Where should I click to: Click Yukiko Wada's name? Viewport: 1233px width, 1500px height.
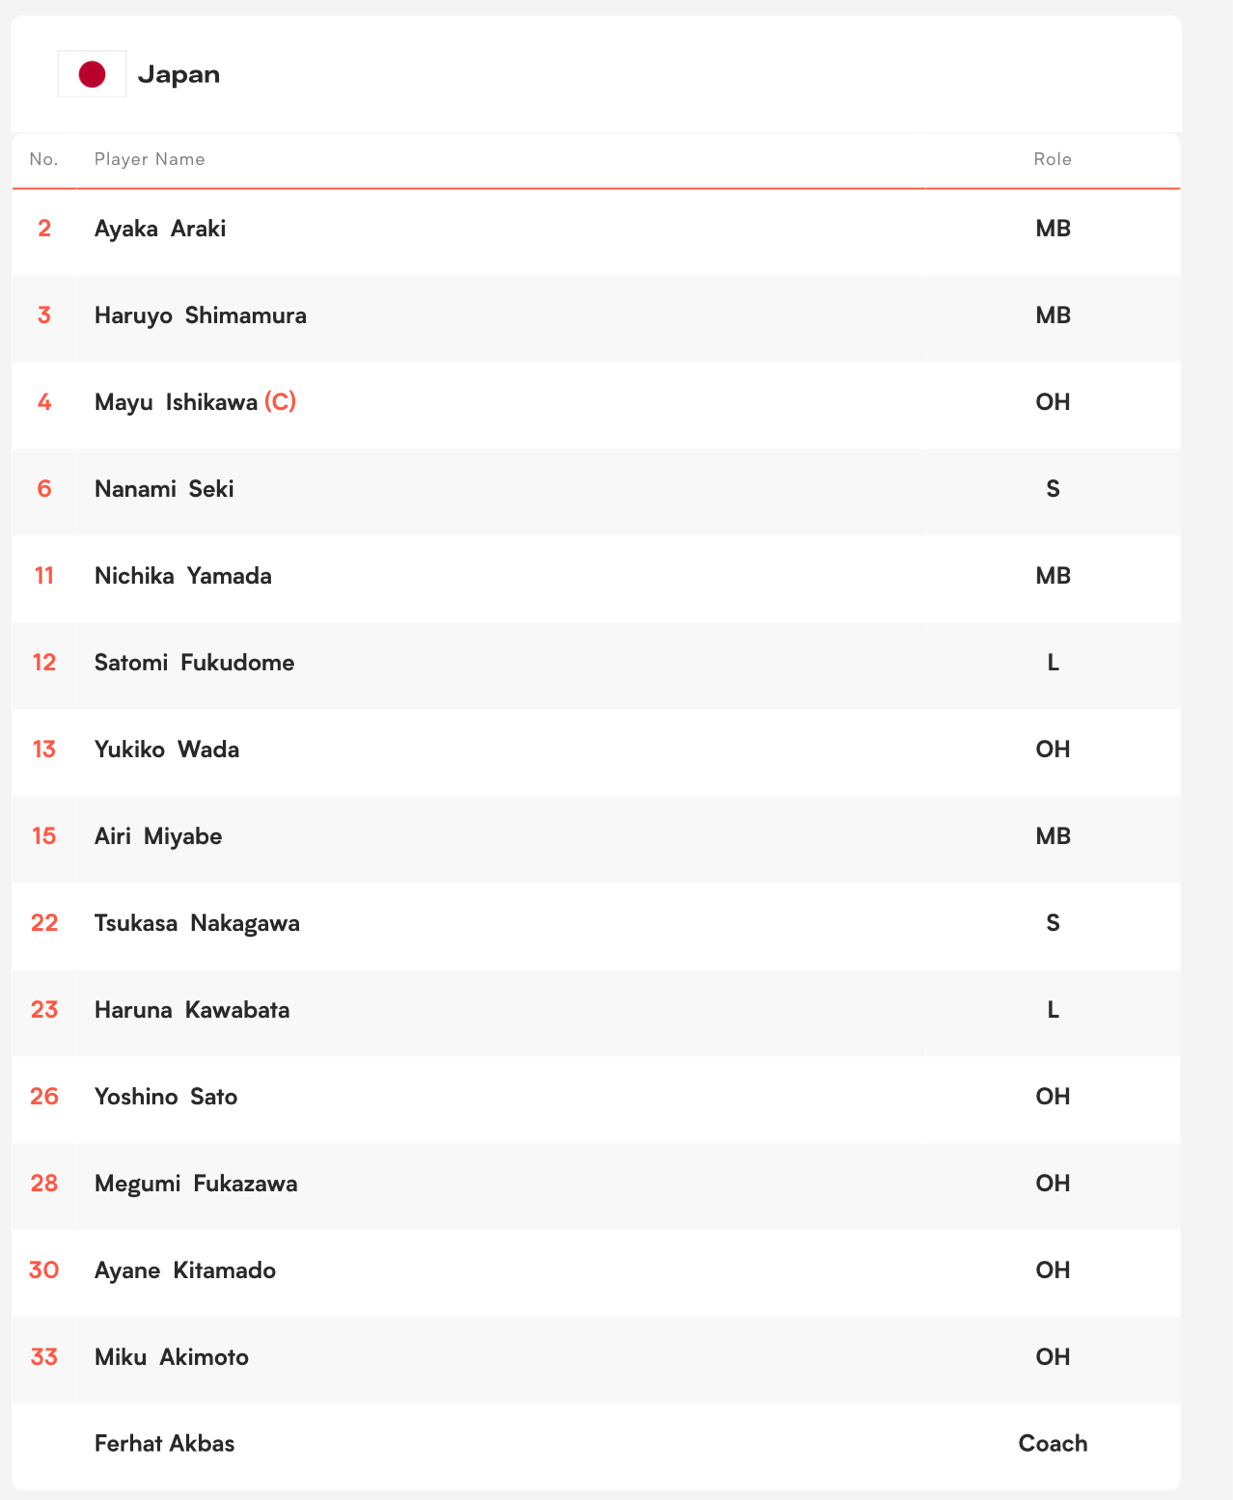coord(167,749)
